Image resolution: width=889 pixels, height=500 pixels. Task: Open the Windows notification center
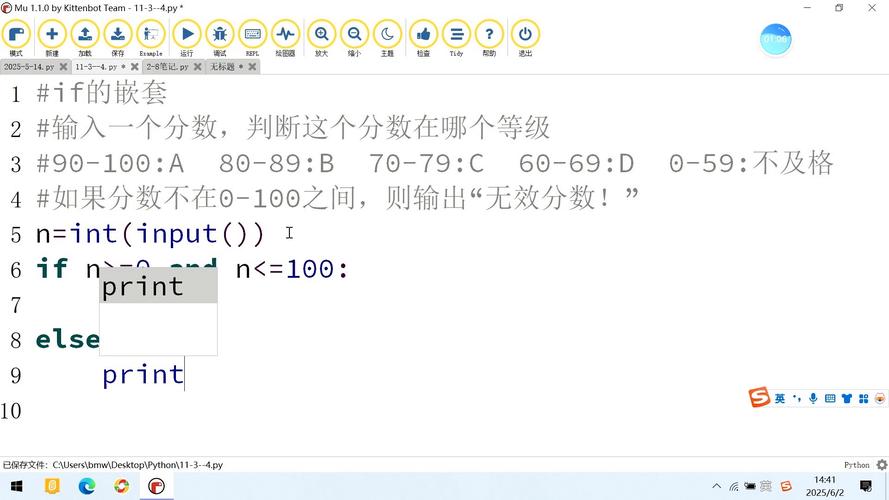(x=866, y=486)
